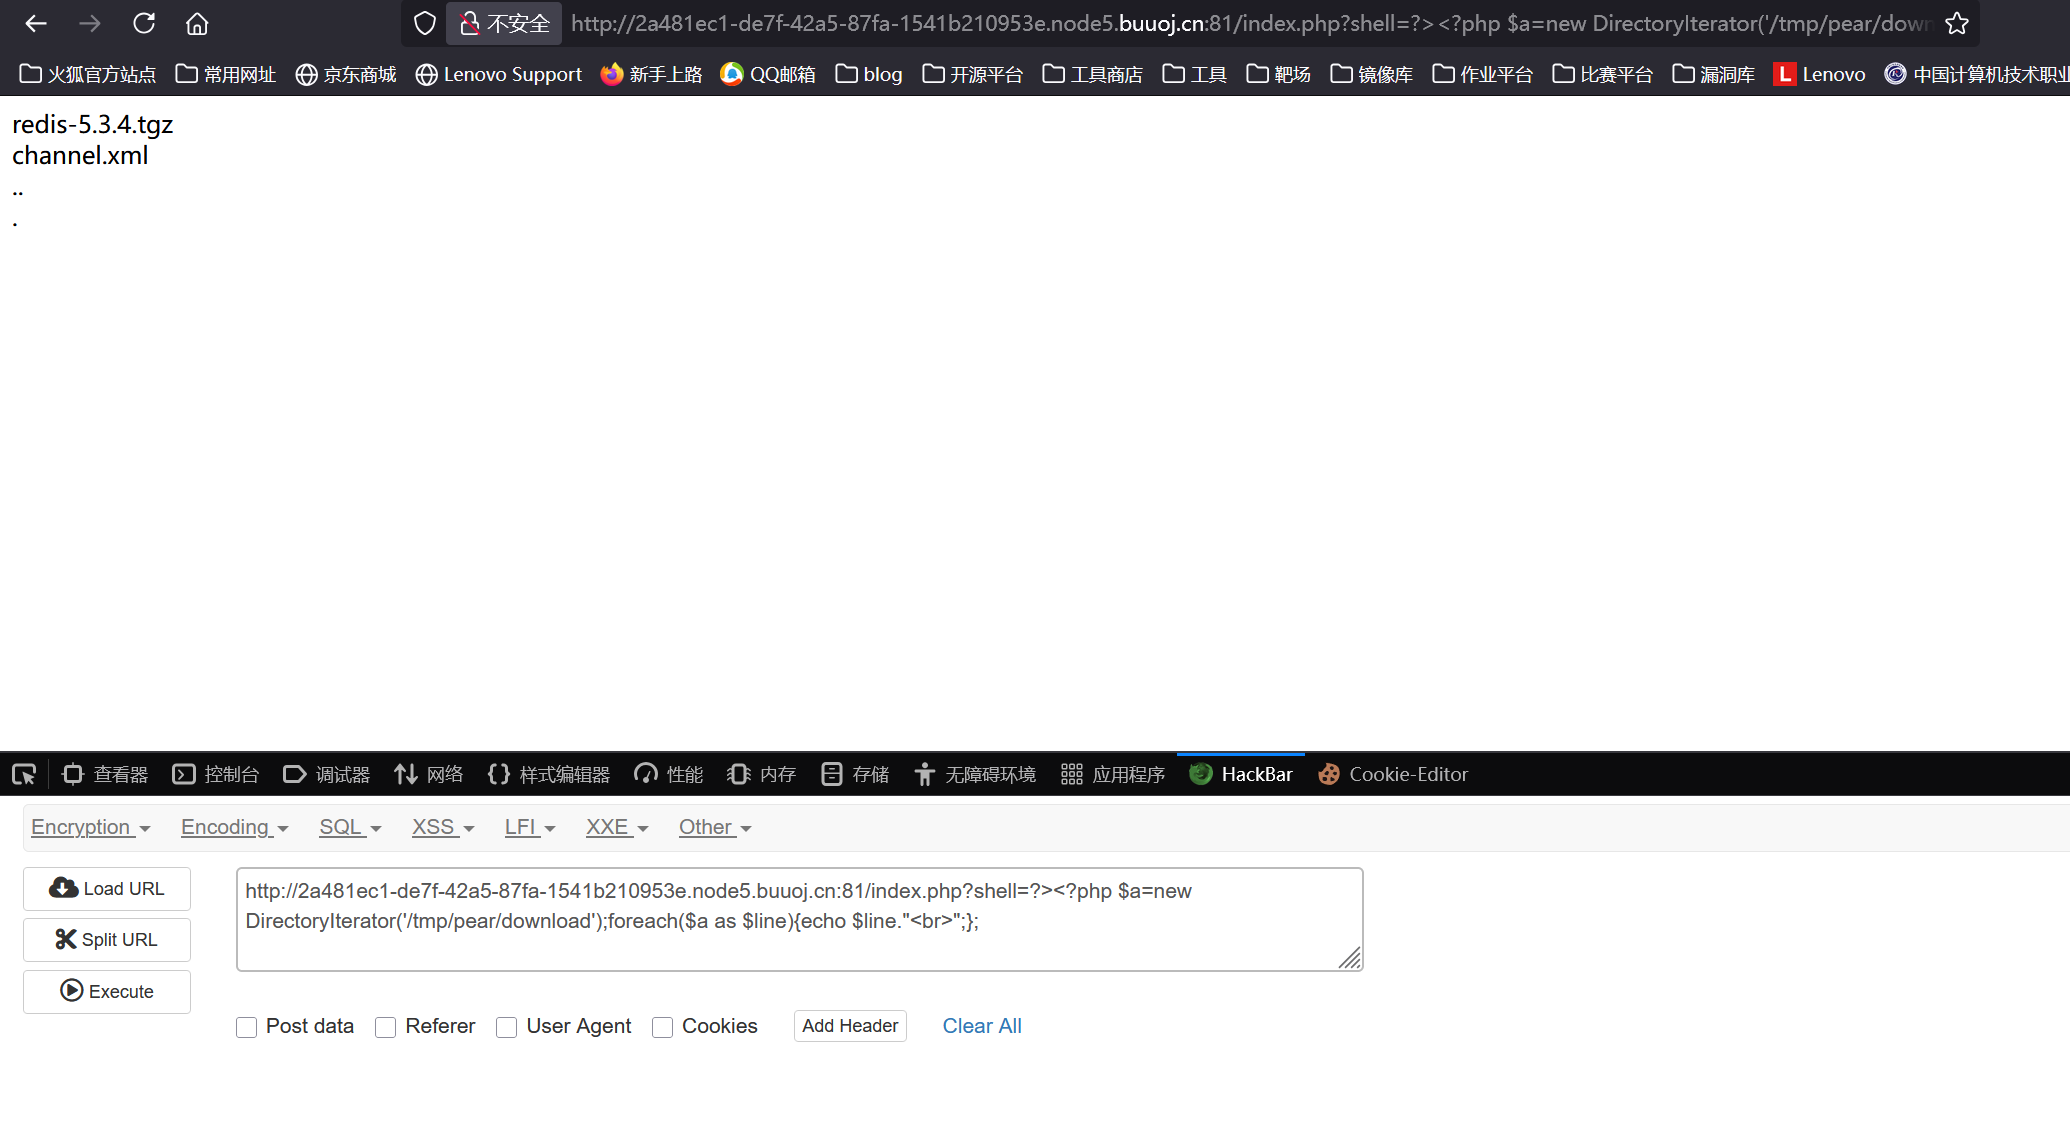2070x1132 pixels.
Task: Open the SQL dropdown in HackBar
Action: [349, 827]
